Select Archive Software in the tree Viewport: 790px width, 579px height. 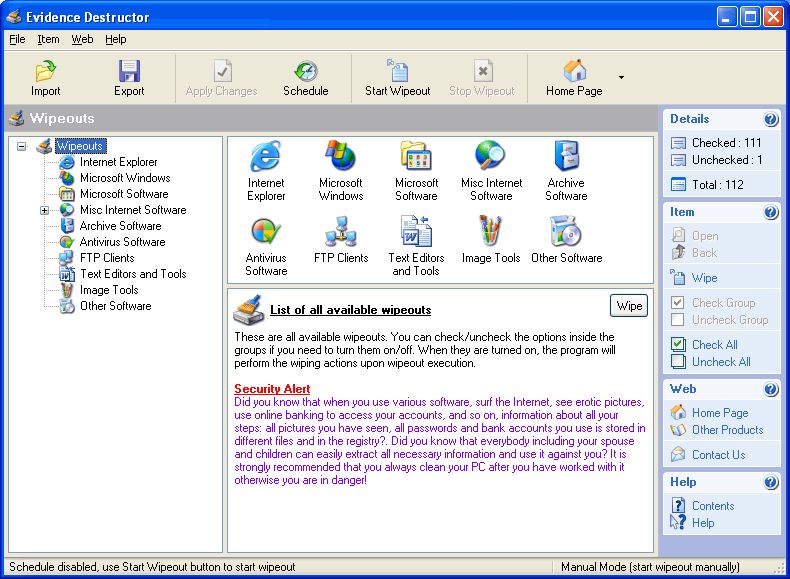point(120,226)
